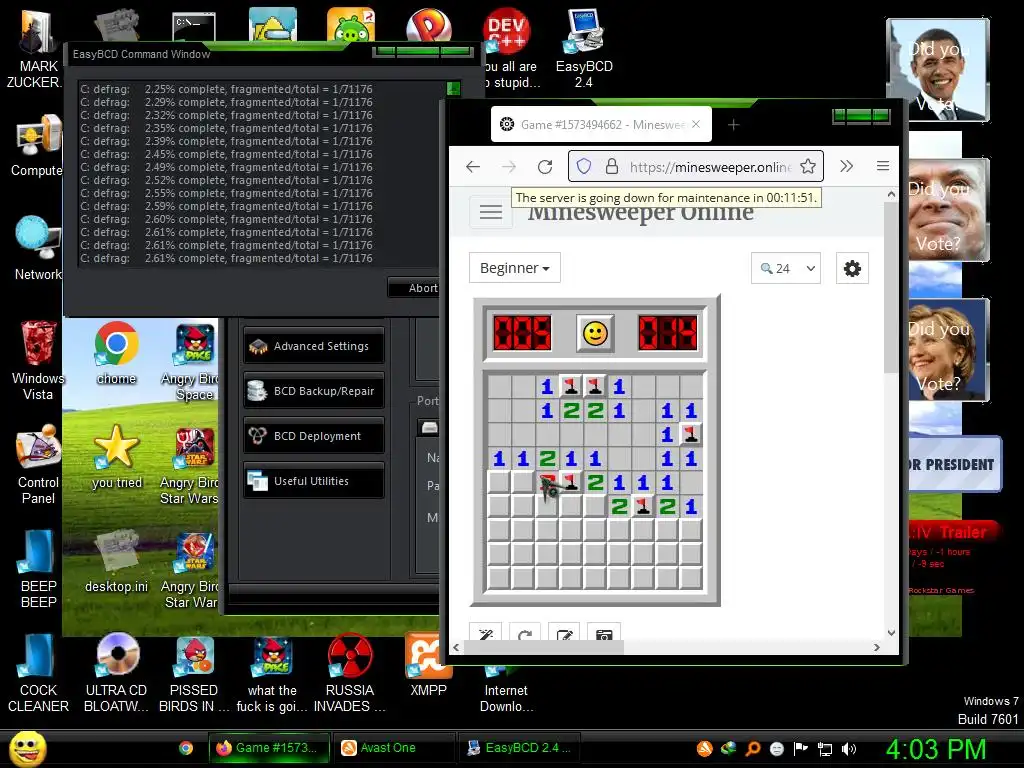Open the EasyBCD 2.4 desktop shortcut
The height and width of the screenshot is (768, 1024).
[x=584, y=48]
